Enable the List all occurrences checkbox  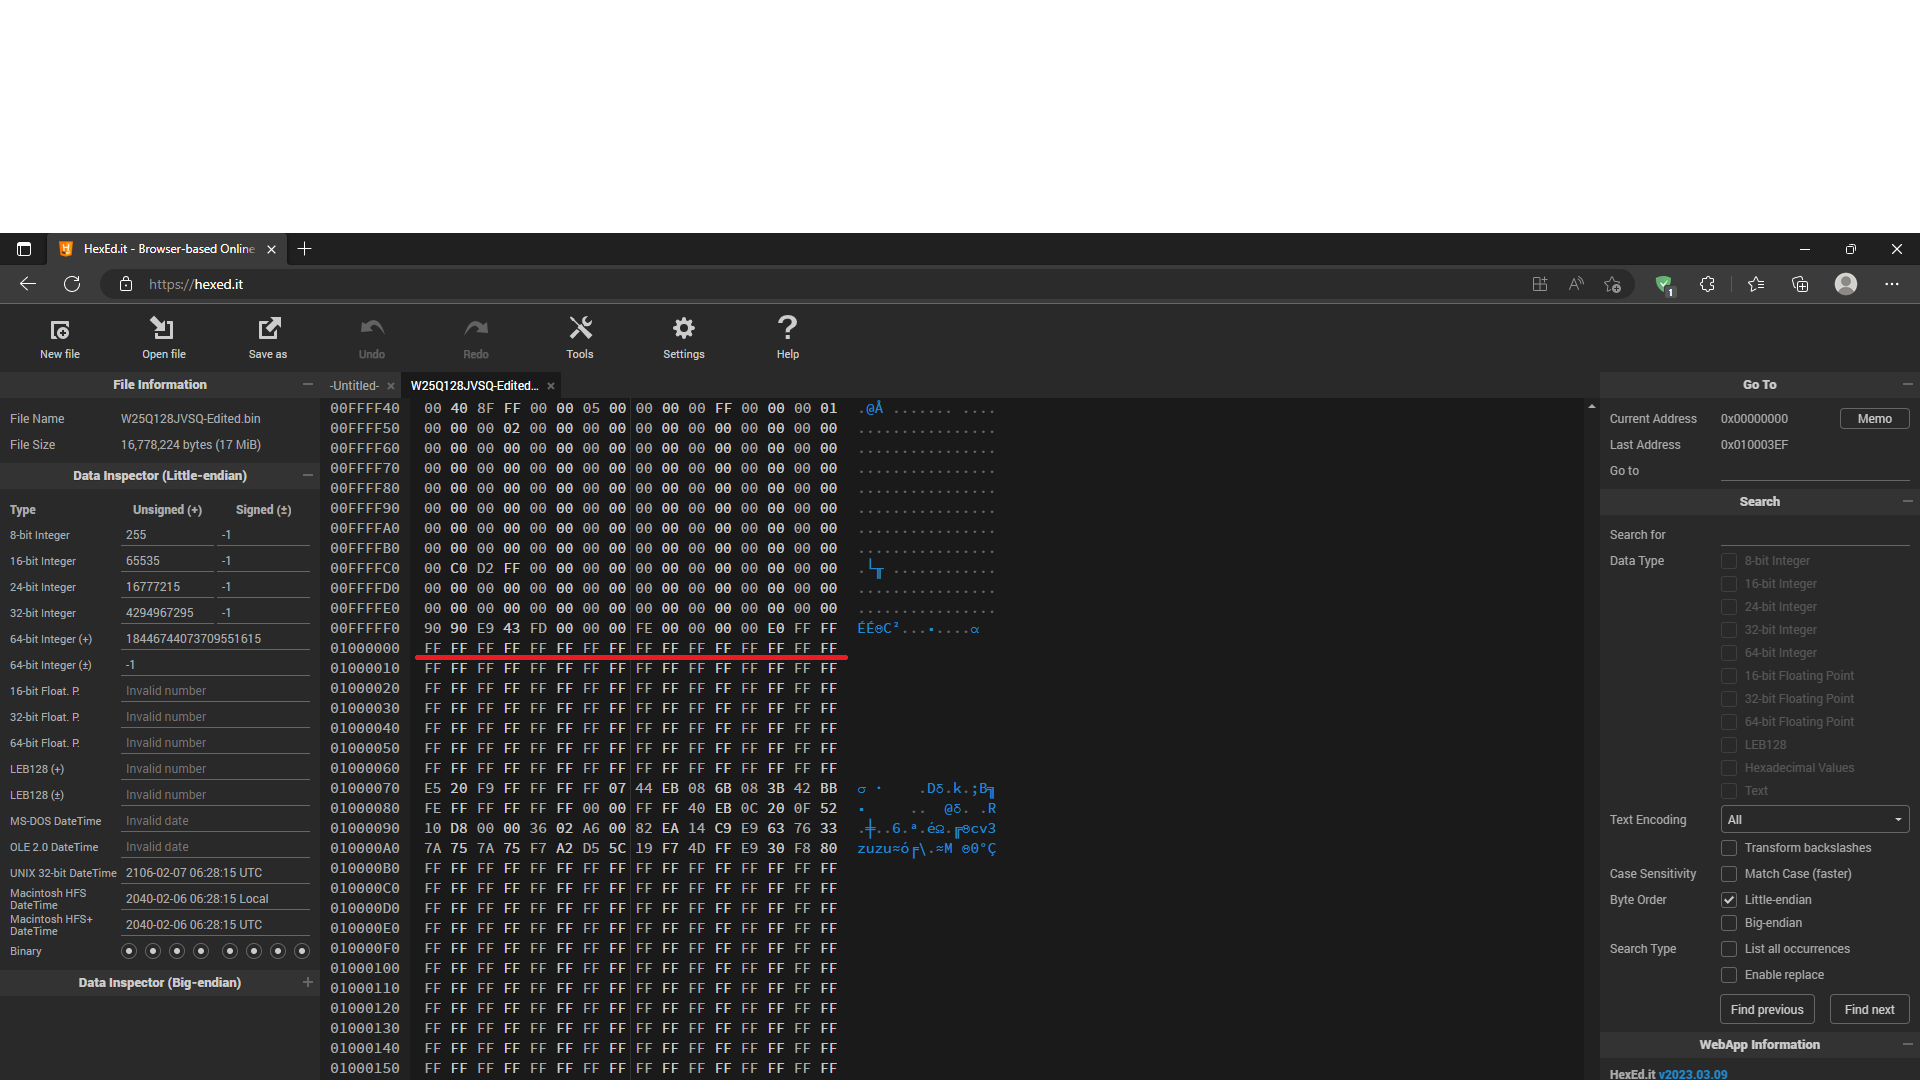1729,949
